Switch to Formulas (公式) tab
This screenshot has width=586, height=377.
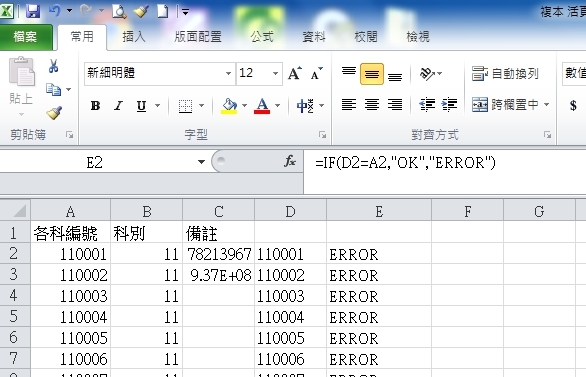click(262, 37)
